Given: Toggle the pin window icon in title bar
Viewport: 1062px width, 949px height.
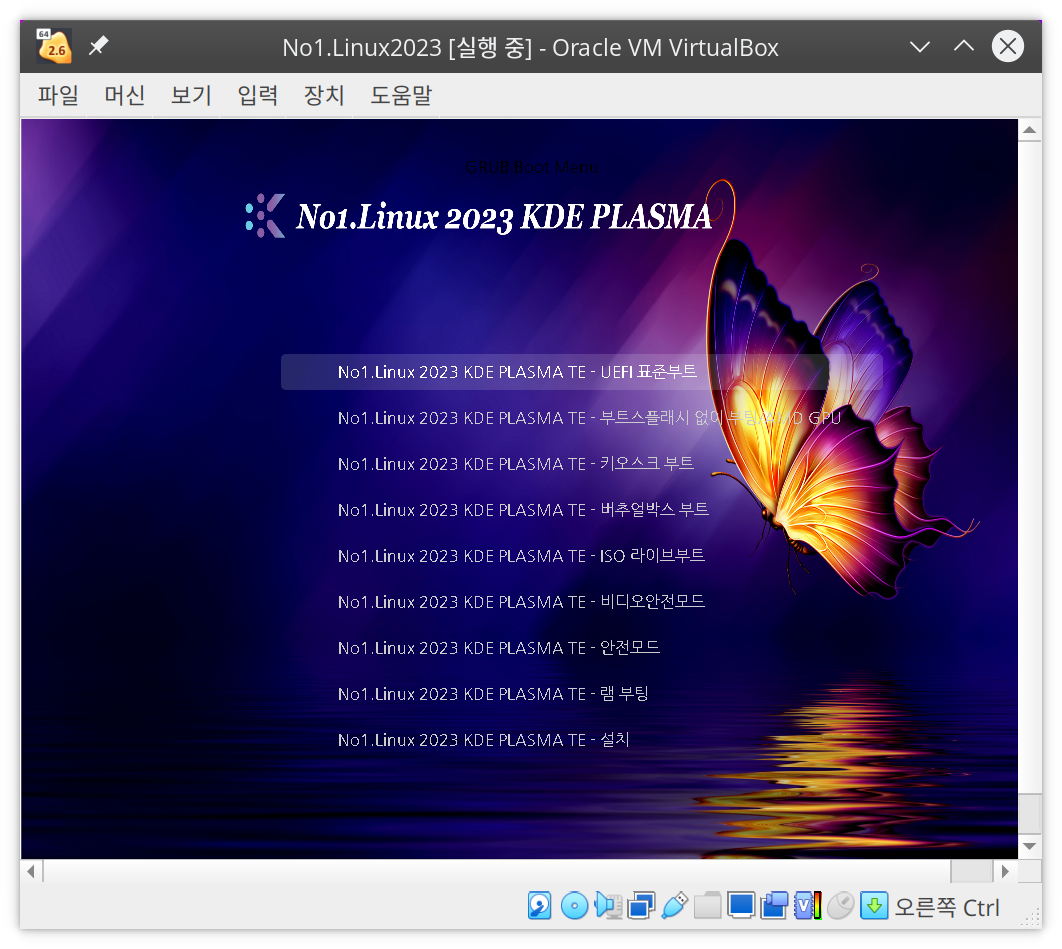Looking at the screenshot, I should pos(99,46).
